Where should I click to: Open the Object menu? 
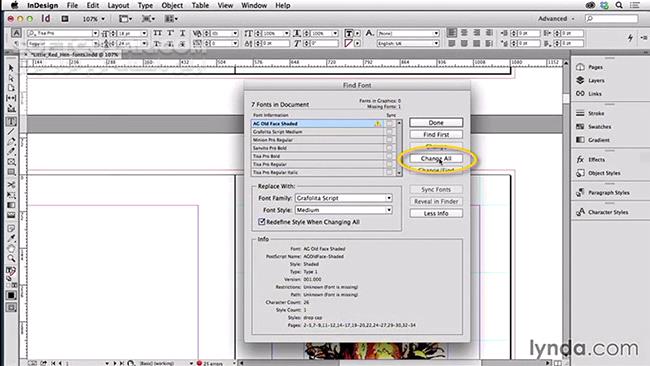click(172, 5)
